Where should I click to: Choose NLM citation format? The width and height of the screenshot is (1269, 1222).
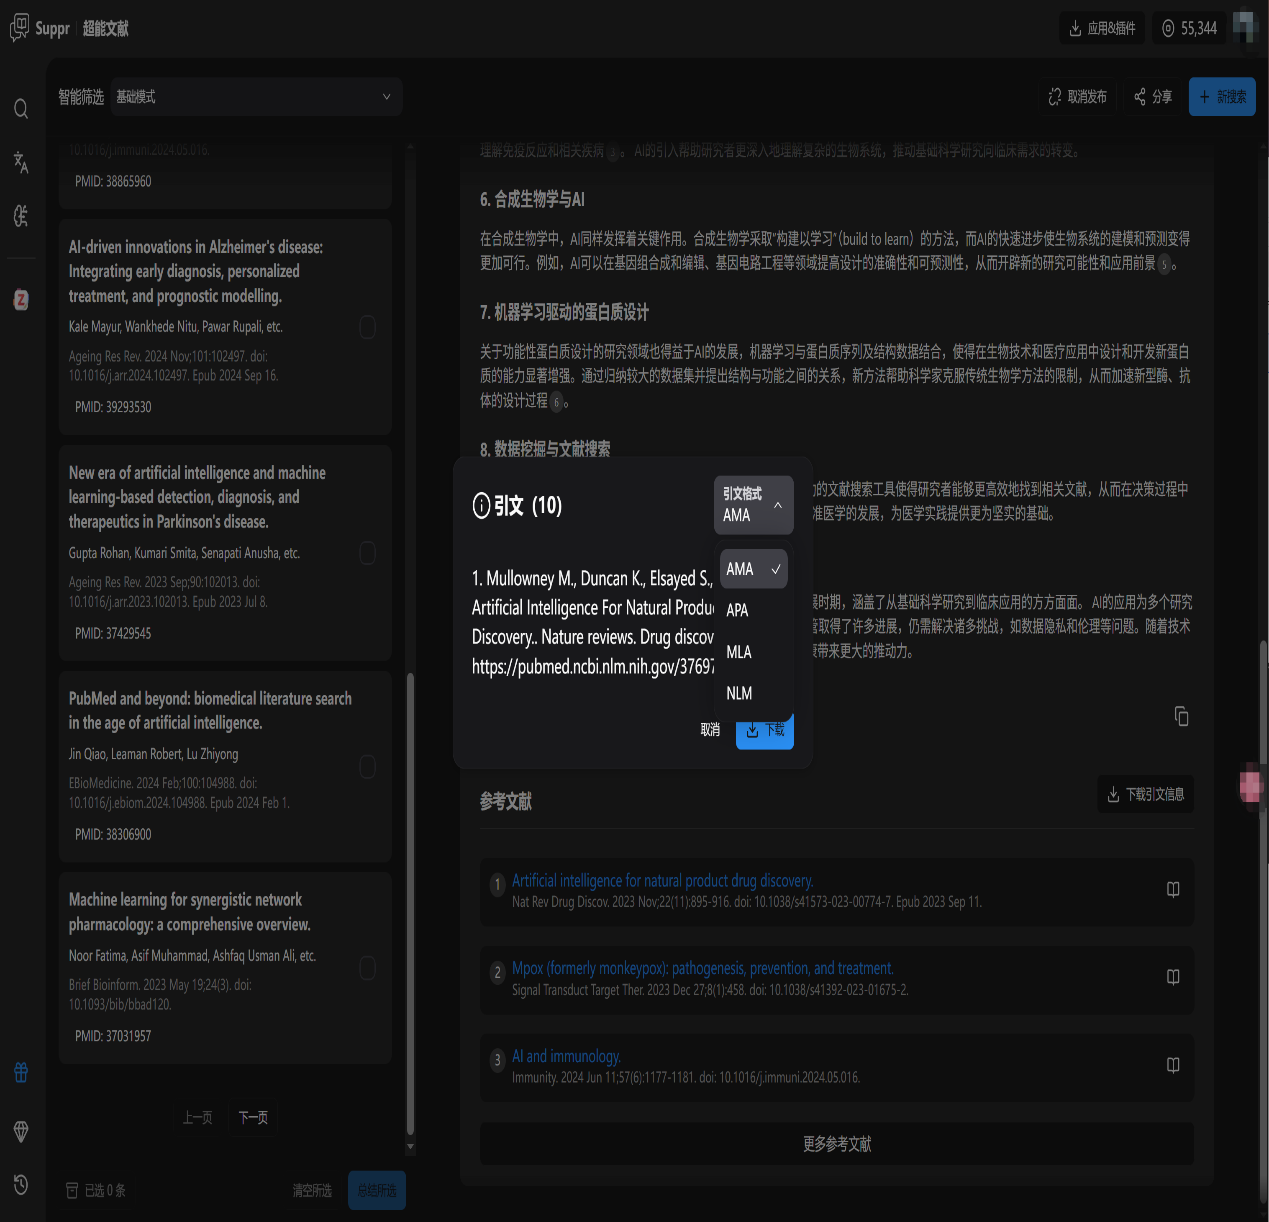739,693
